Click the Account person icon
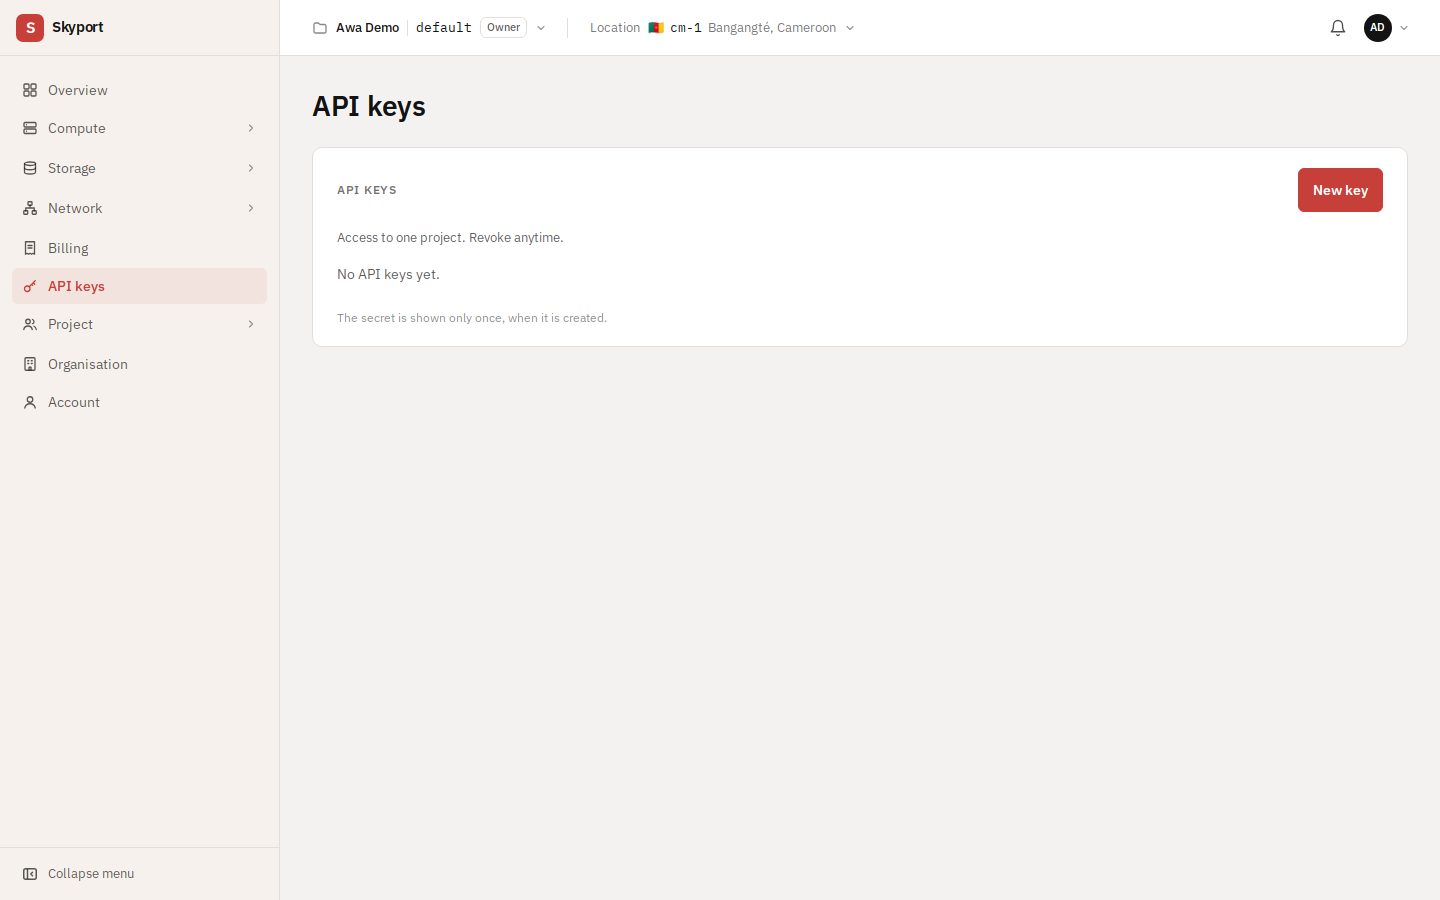Screen dimensions: 1440x900 tap(30, 402)
